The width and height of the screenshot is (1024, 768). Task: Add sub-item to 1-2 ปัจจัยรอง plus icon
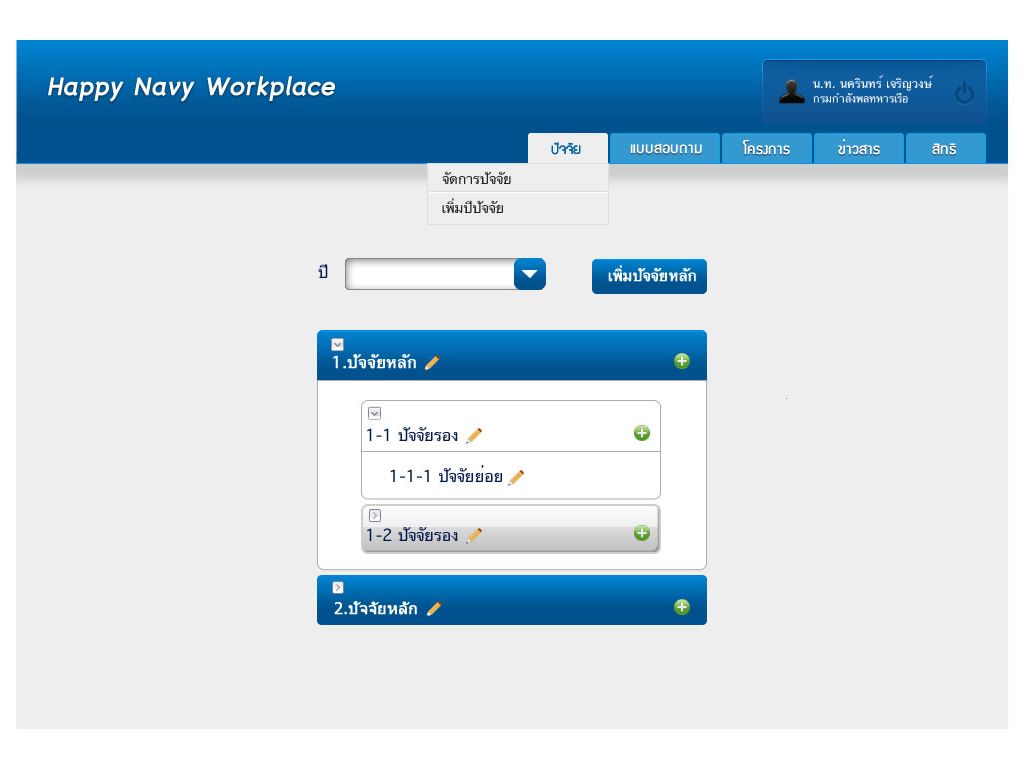point(642,533)
